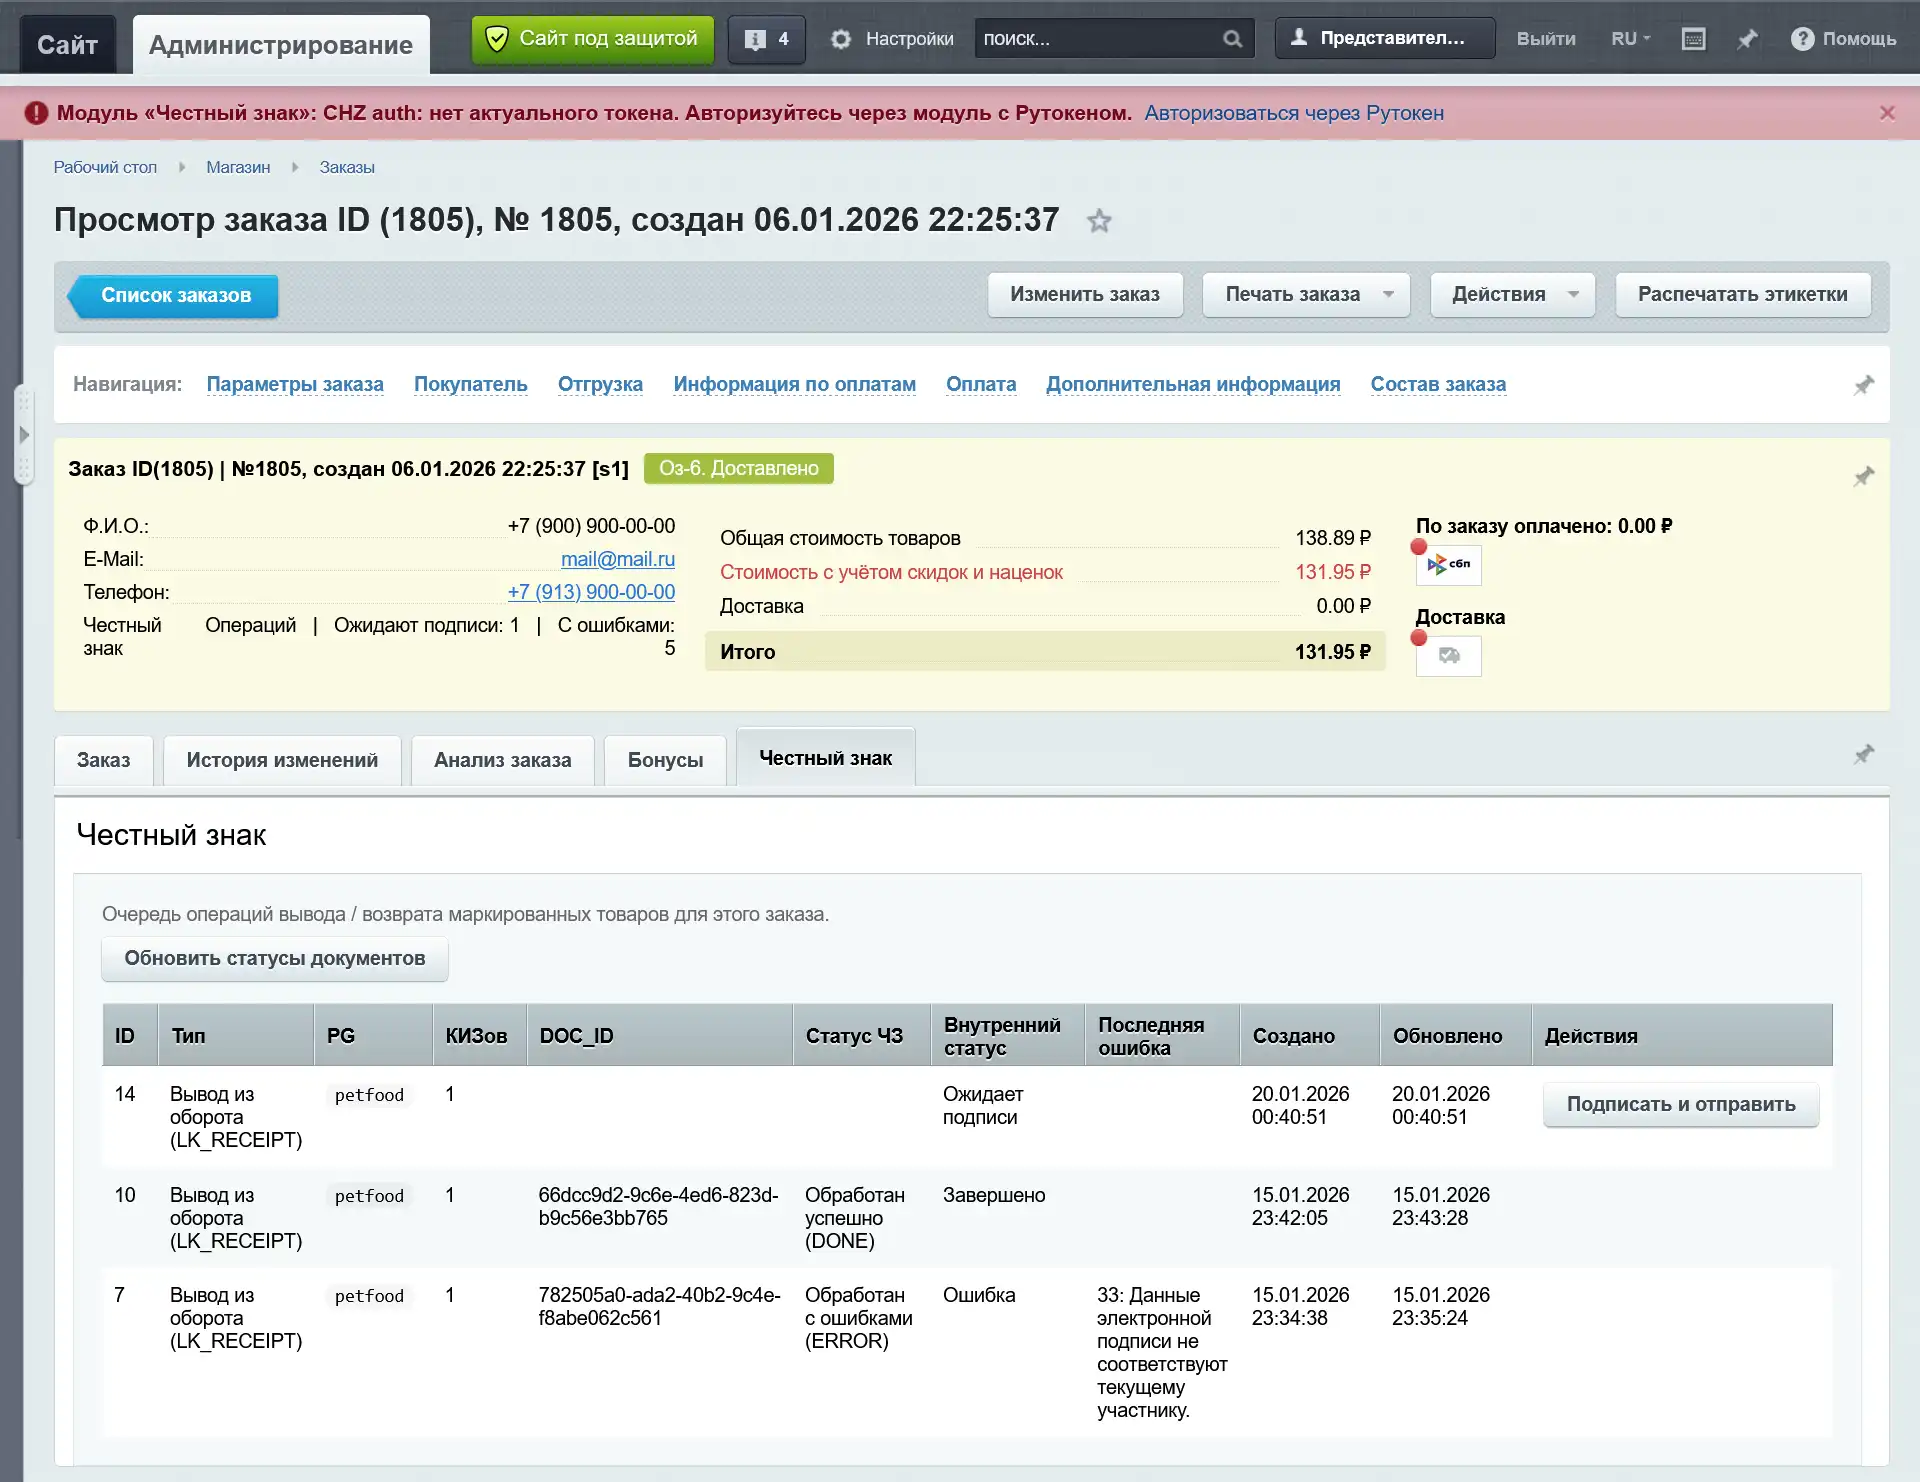Image resolution: width=1920 pixels, height=1482 pixels.
Task: Open the Печать заказа dropdown
Action: [1305, 295]
